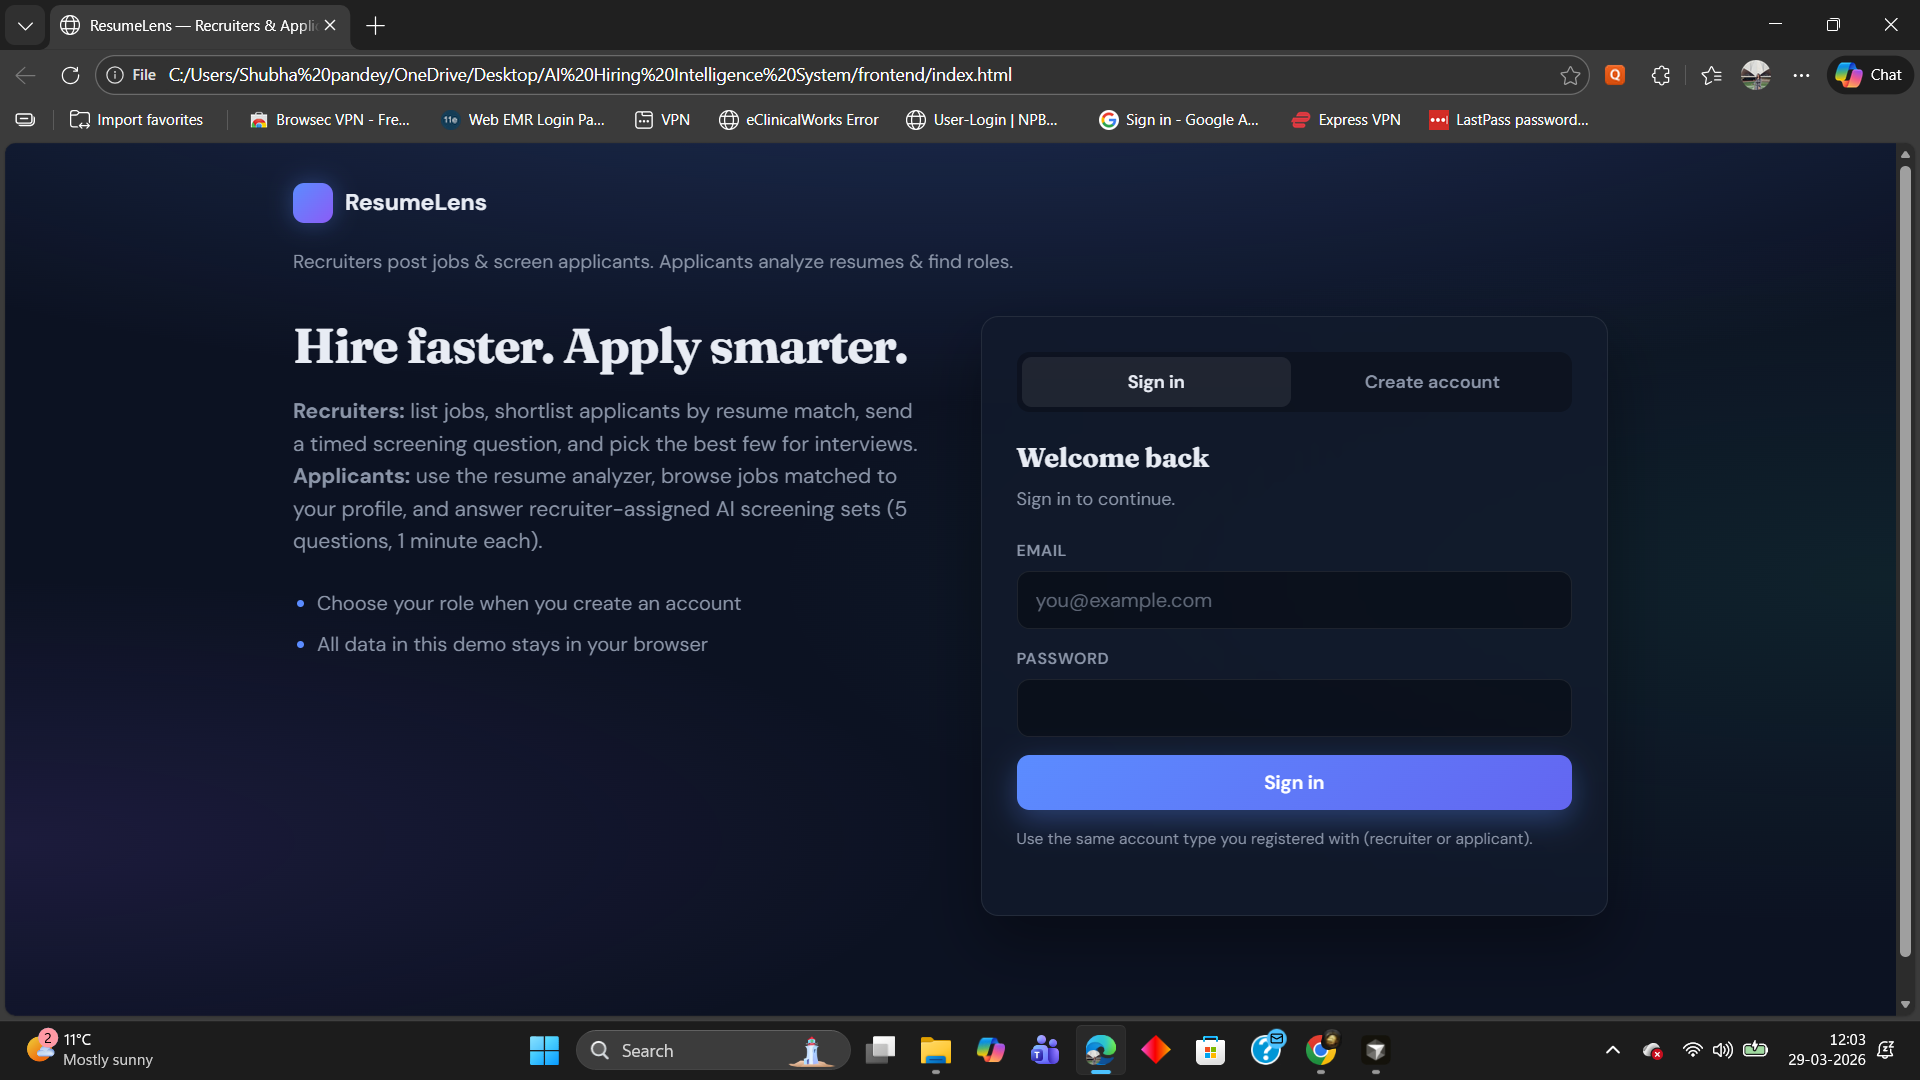This screenshot has width=1920, height=1080.
Task: Open File Explorer from the taskbar
Action: point(935,1050)
